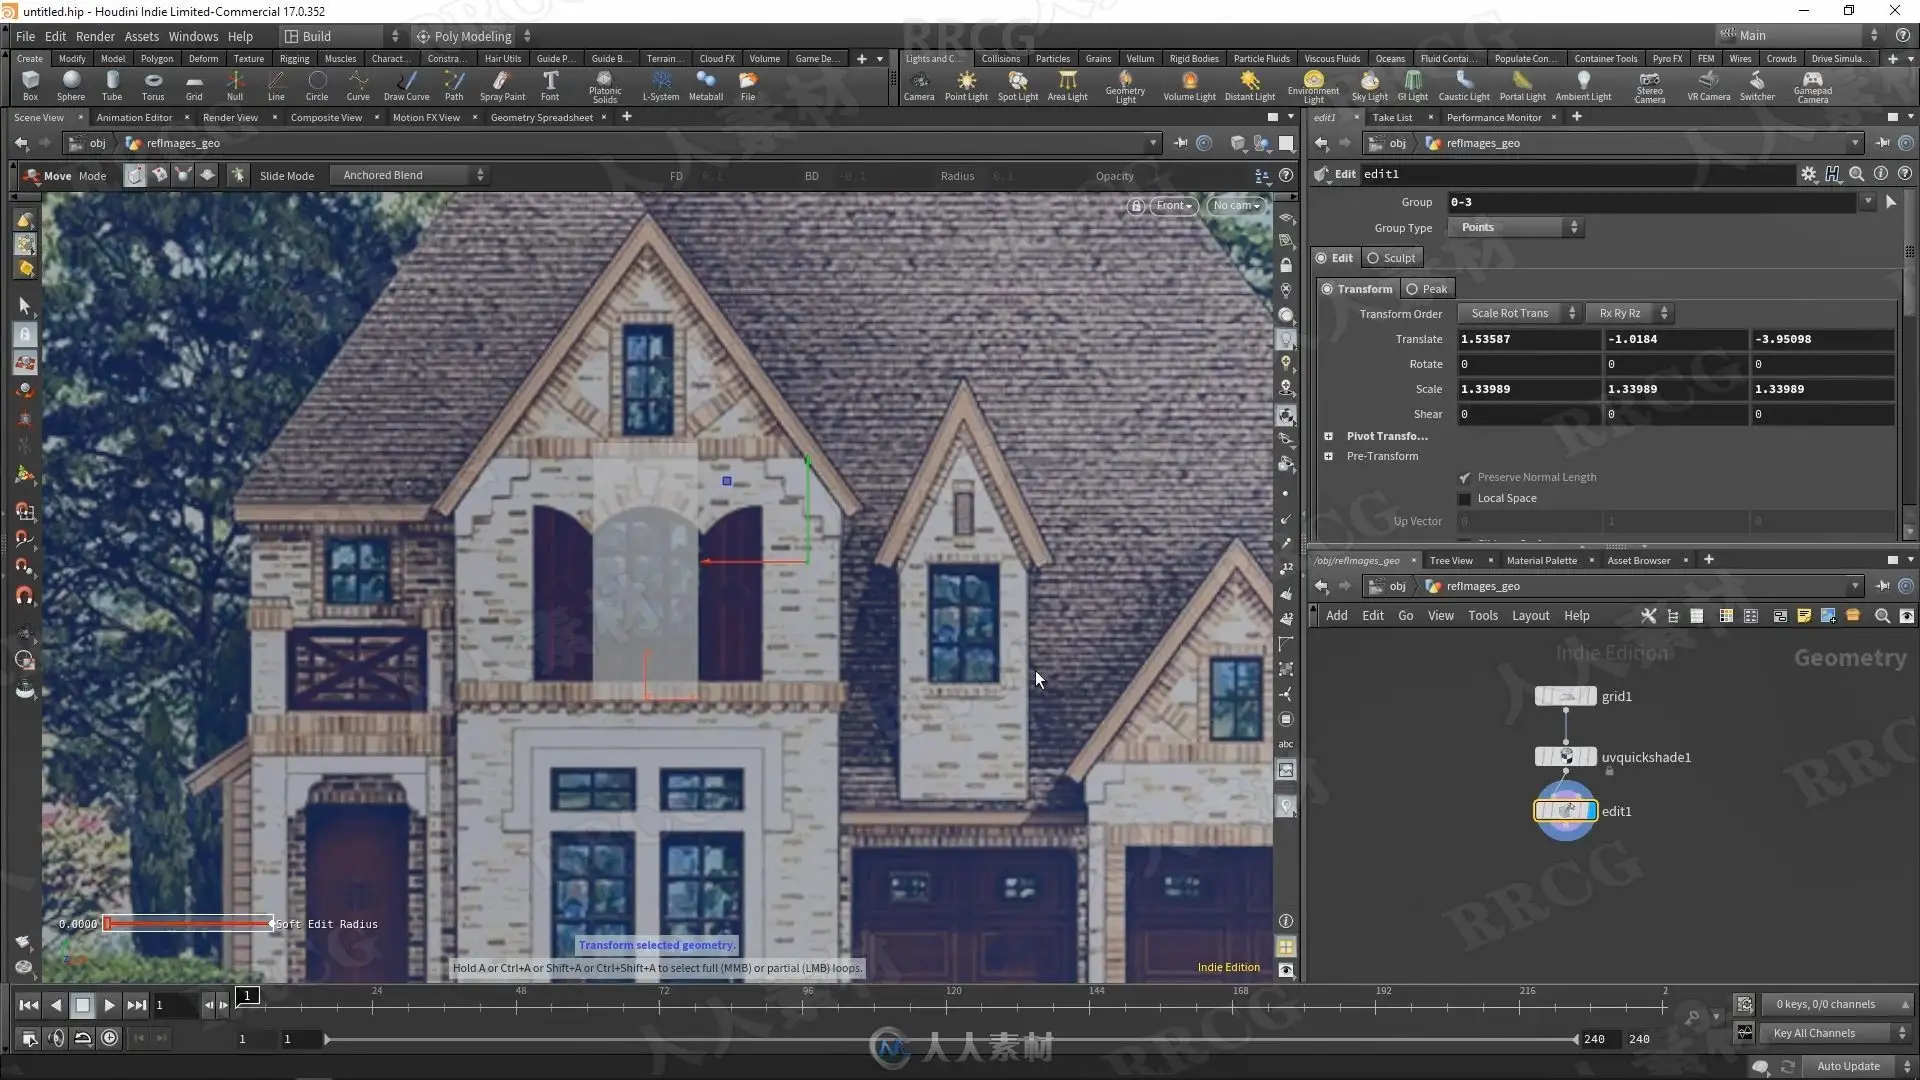Select the Sphere shelf tool

(x=70, y=85)
